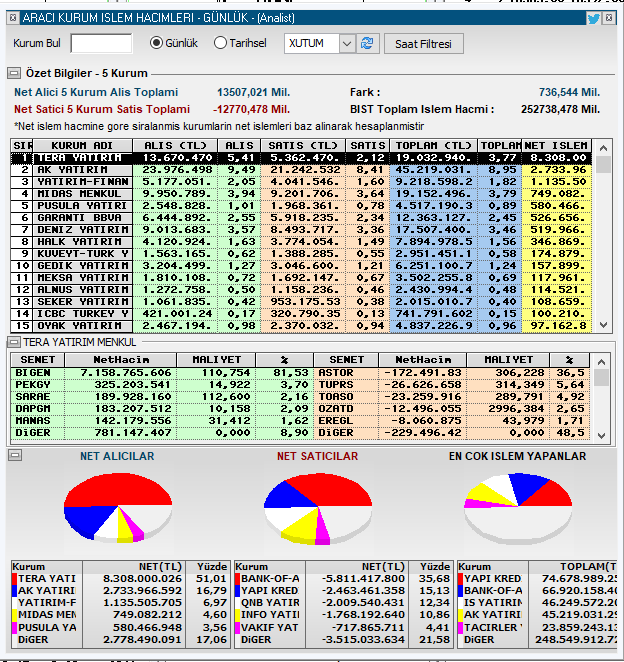
Task: Click the Twitter bird icon in title bar
Action: point(593,18)
